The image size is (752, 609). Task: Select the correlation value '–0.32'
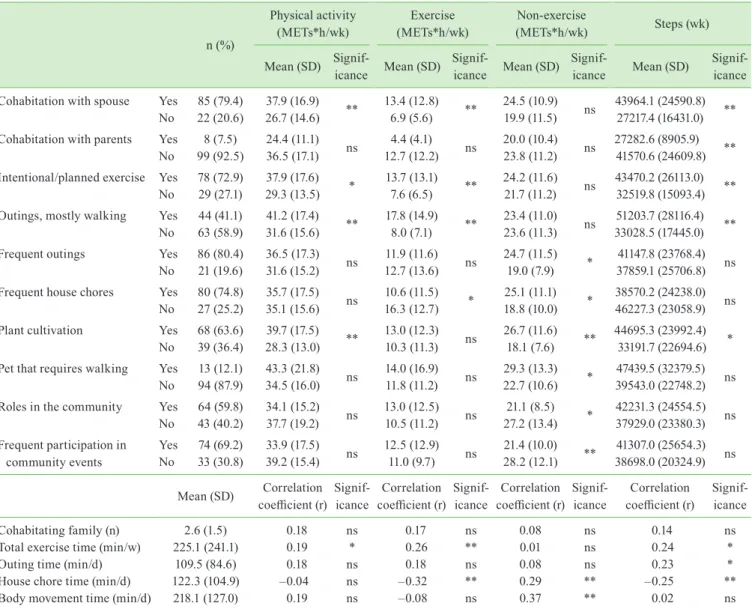[x=412, y=582]
